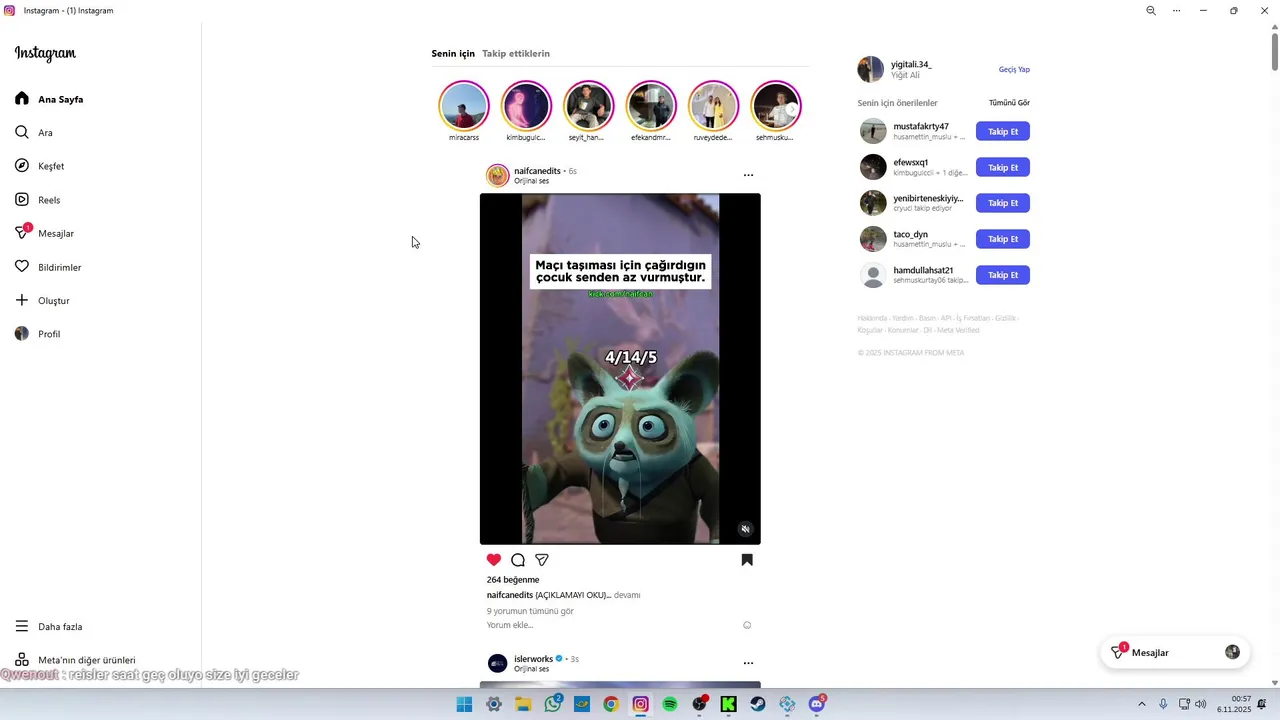Click 264 beğenme likes count
The image size is (1280, 720).
click(513, 580)
